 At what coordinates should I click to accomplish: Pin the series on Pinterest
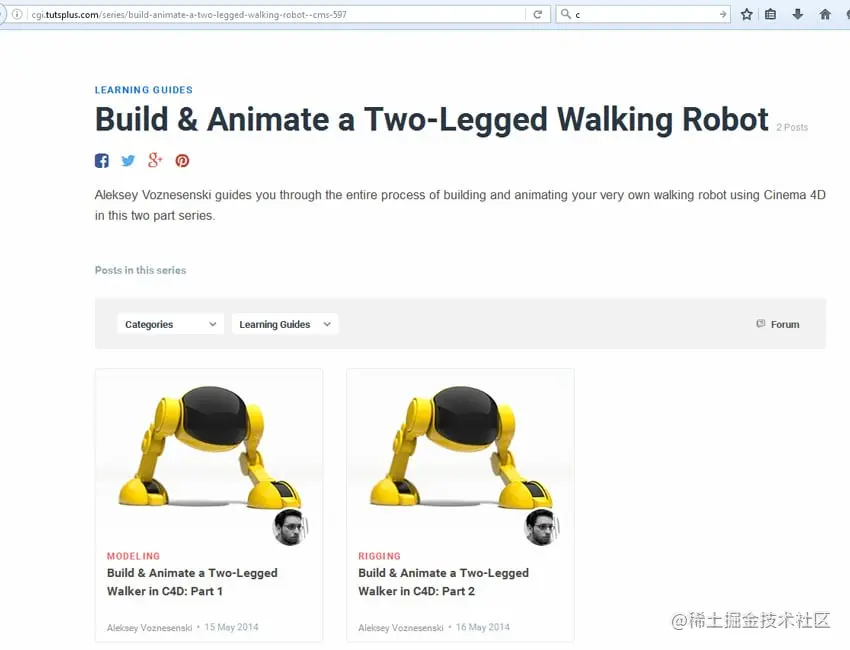click(182, 160)
